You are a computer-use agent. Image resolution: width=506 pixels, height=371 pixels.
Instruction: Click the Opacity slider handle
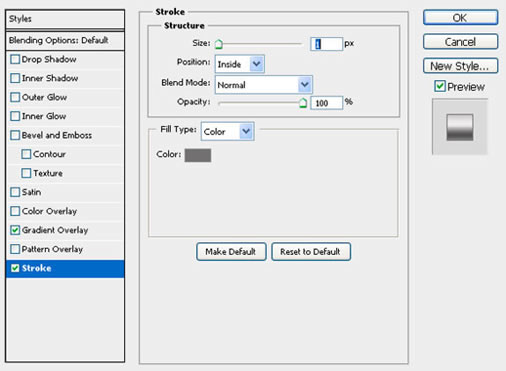303,103
